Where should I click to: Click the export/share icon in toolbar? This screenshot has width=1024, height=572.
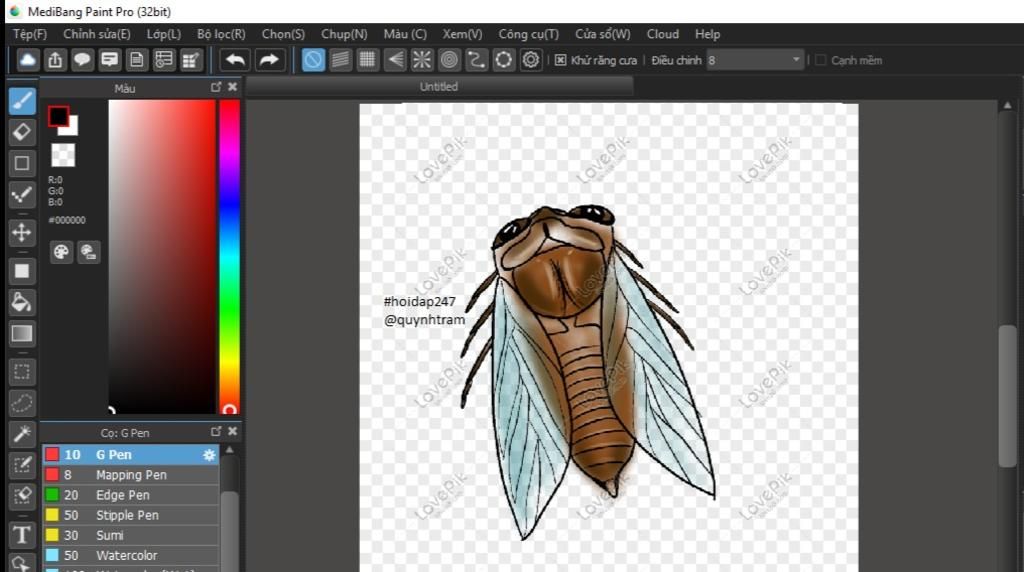pyautogui.click(x=55, y=60)
